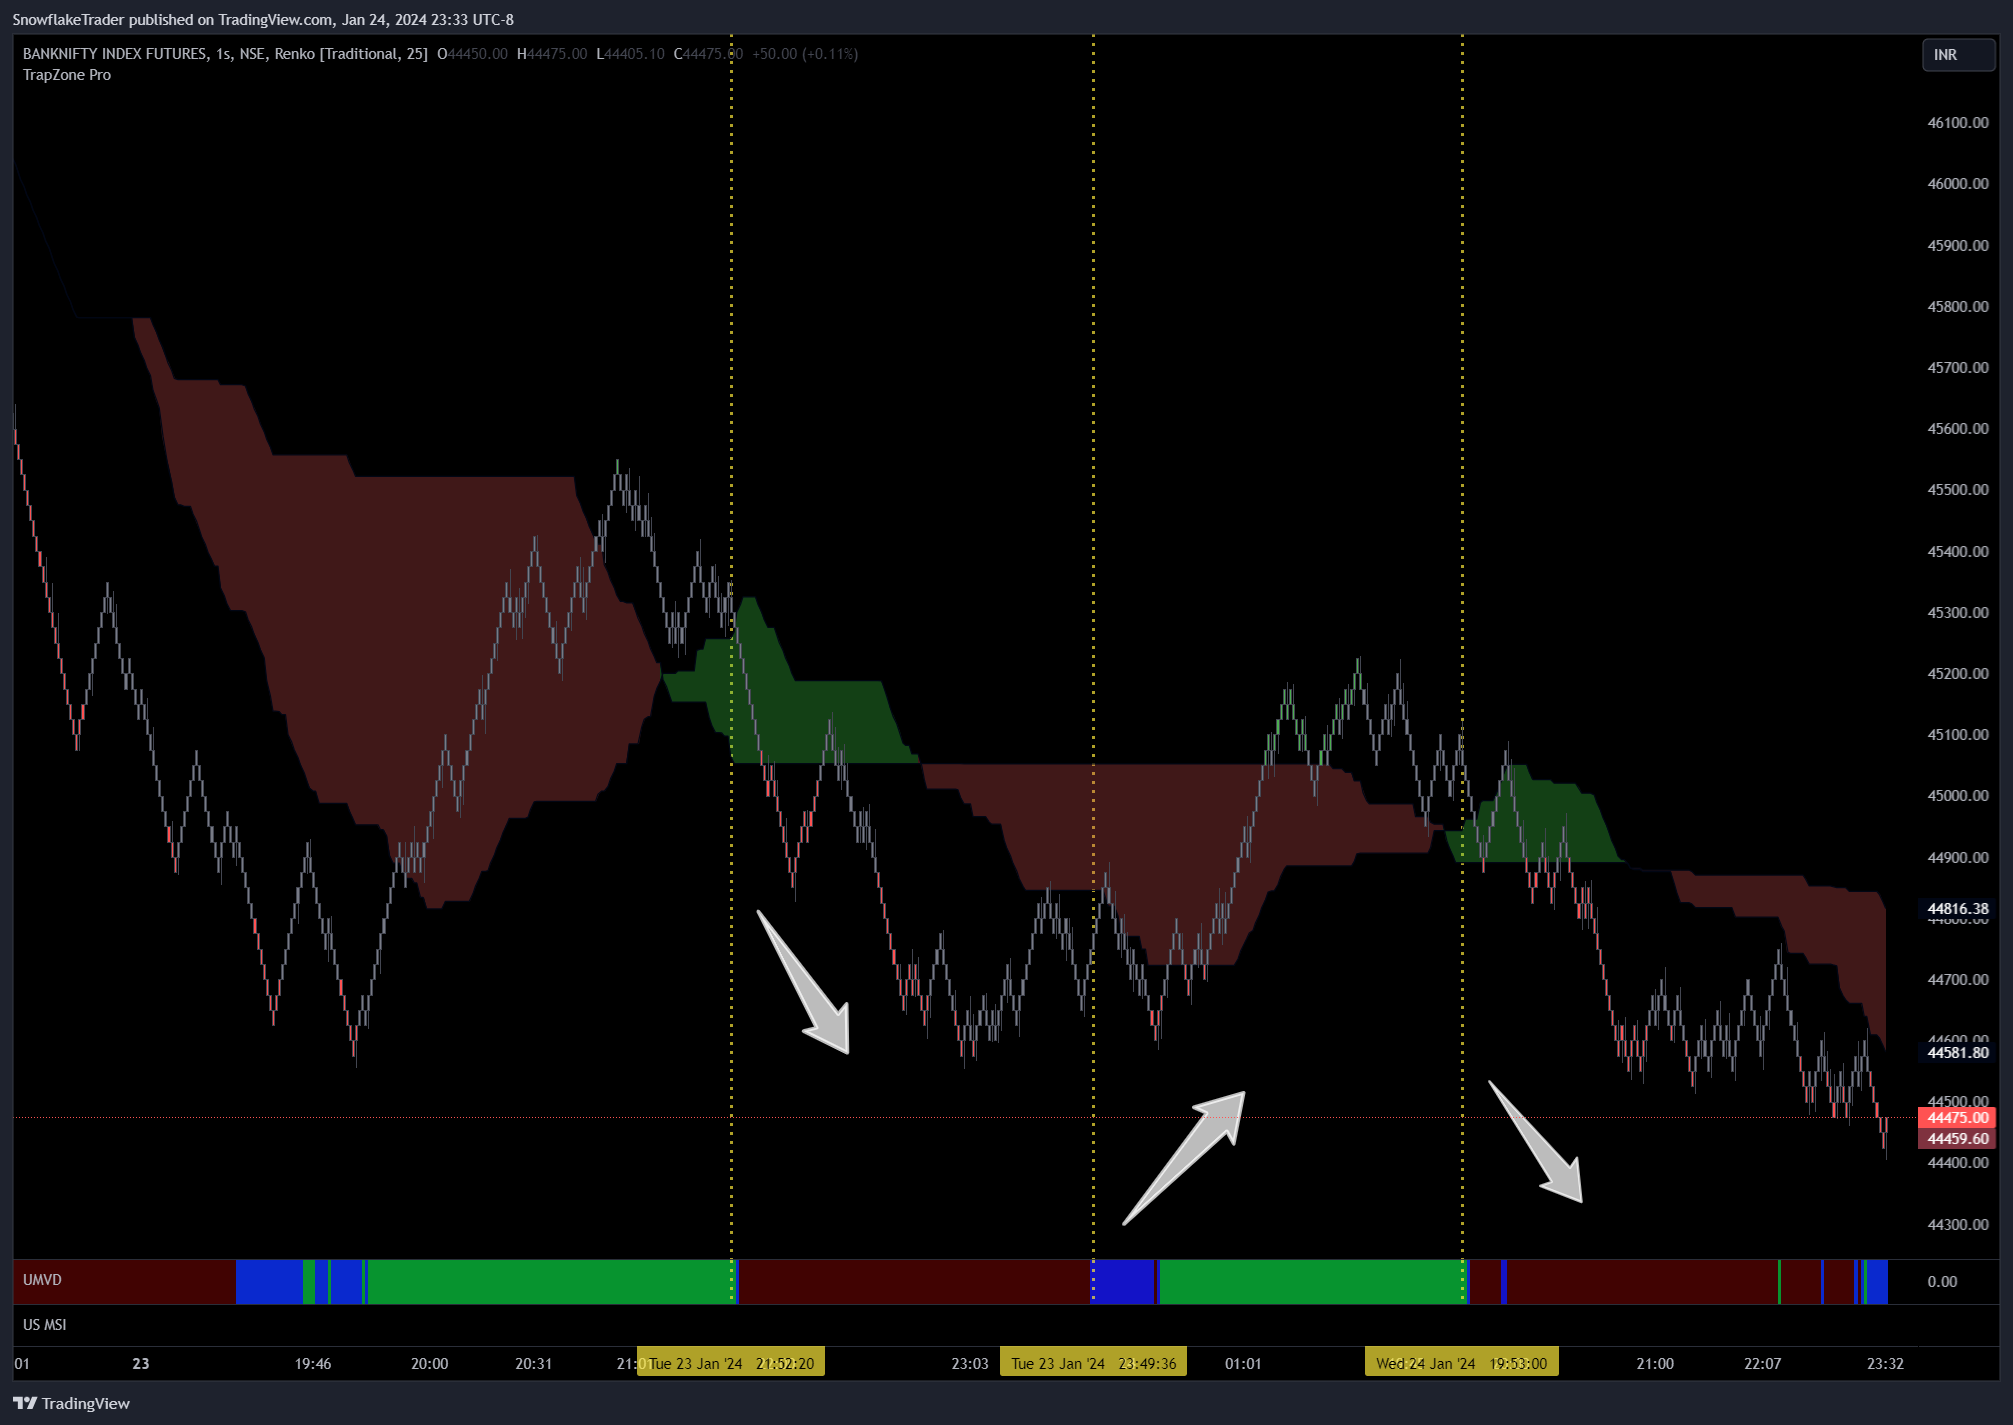Click the 46000.00 price axis label
The height and width of the screenshot is (1425, 2013).
1957,184
